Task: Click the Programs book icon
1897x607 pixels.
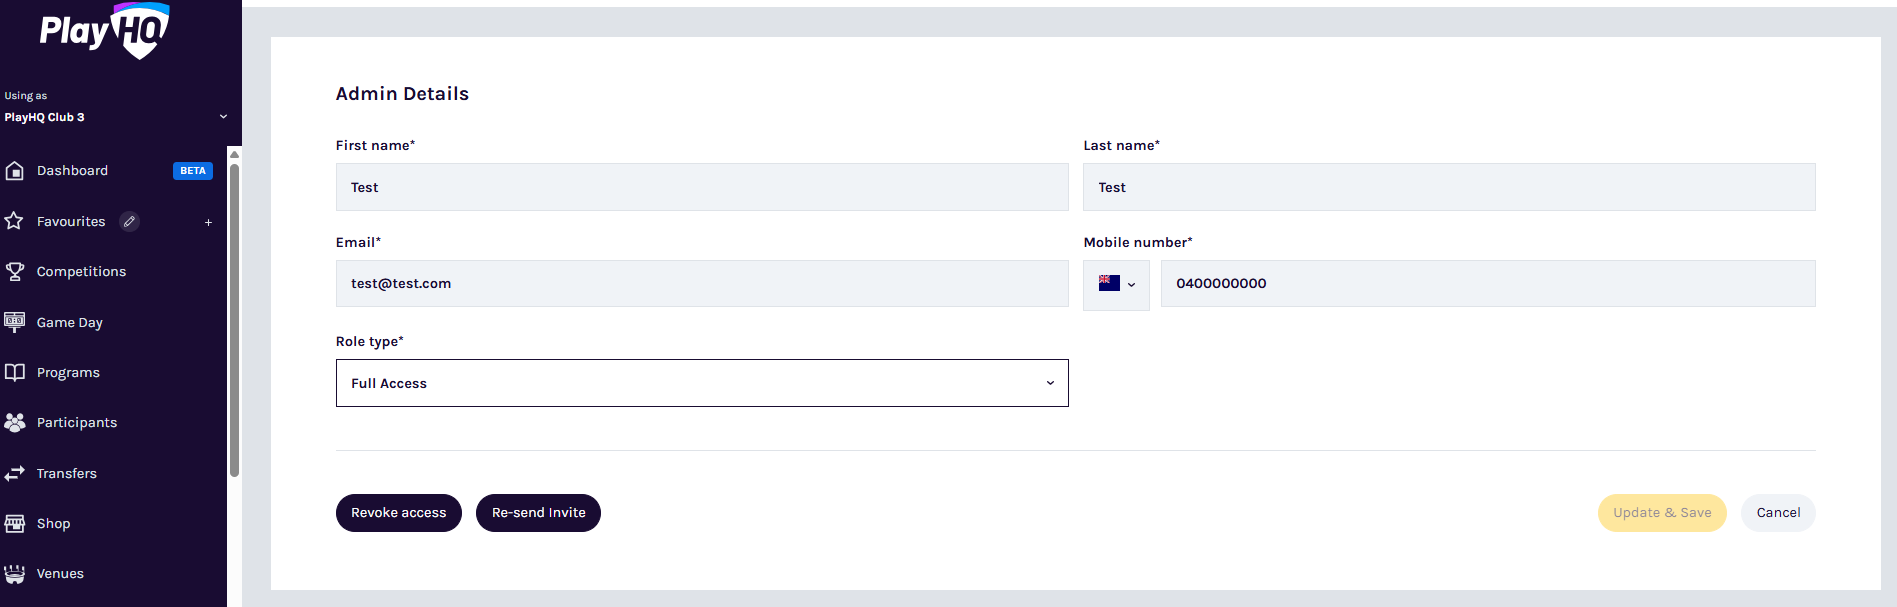Action: [15, 372]
